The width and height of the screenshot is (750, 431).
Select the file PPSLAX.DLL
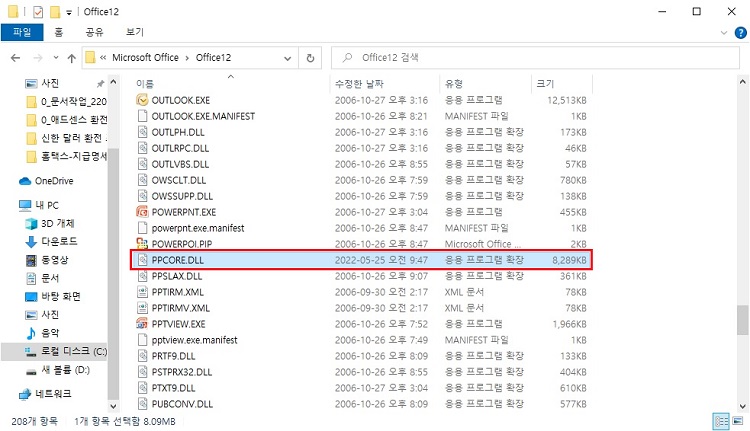[x=176, y=276]
